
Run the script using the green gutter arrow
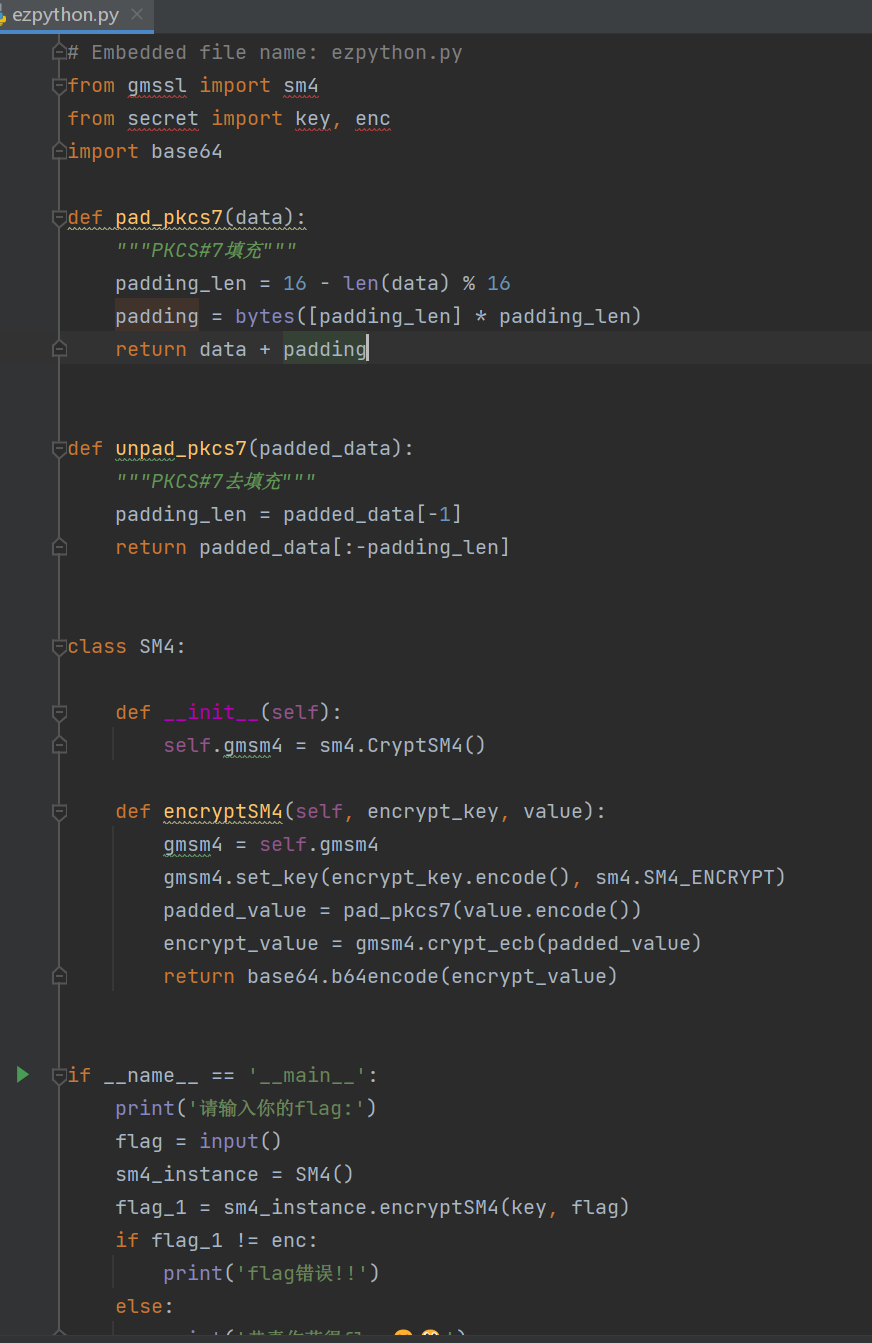(x=22, y=1075)
